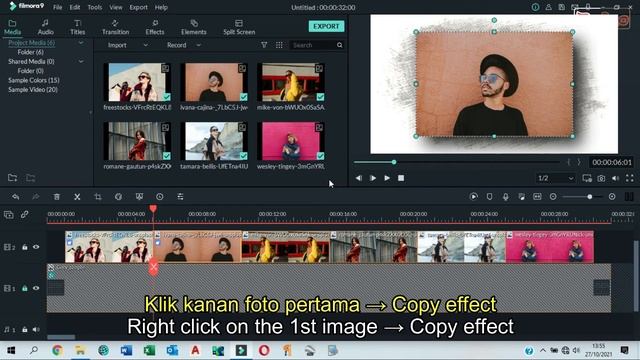Add new folder icon in media panel
This screenshot has height=360, width=640.
tap(12, 178)
